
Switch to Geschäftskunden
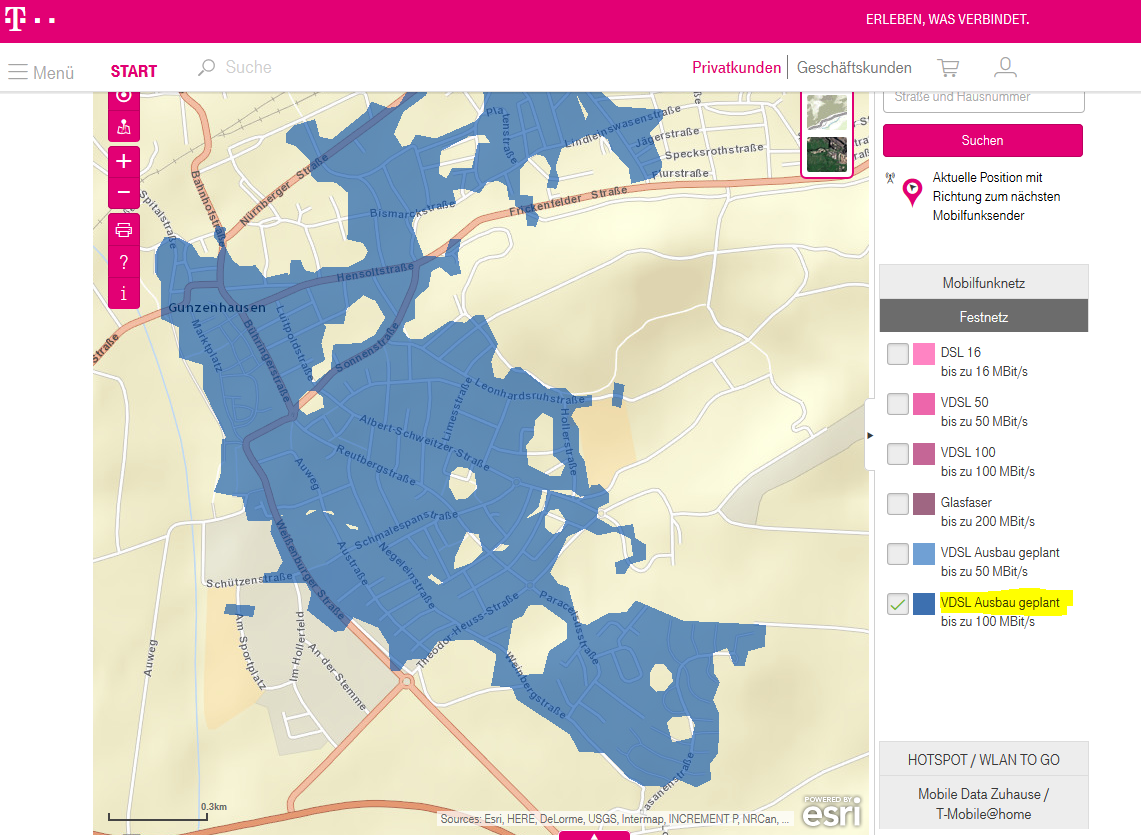pos(854,68)
